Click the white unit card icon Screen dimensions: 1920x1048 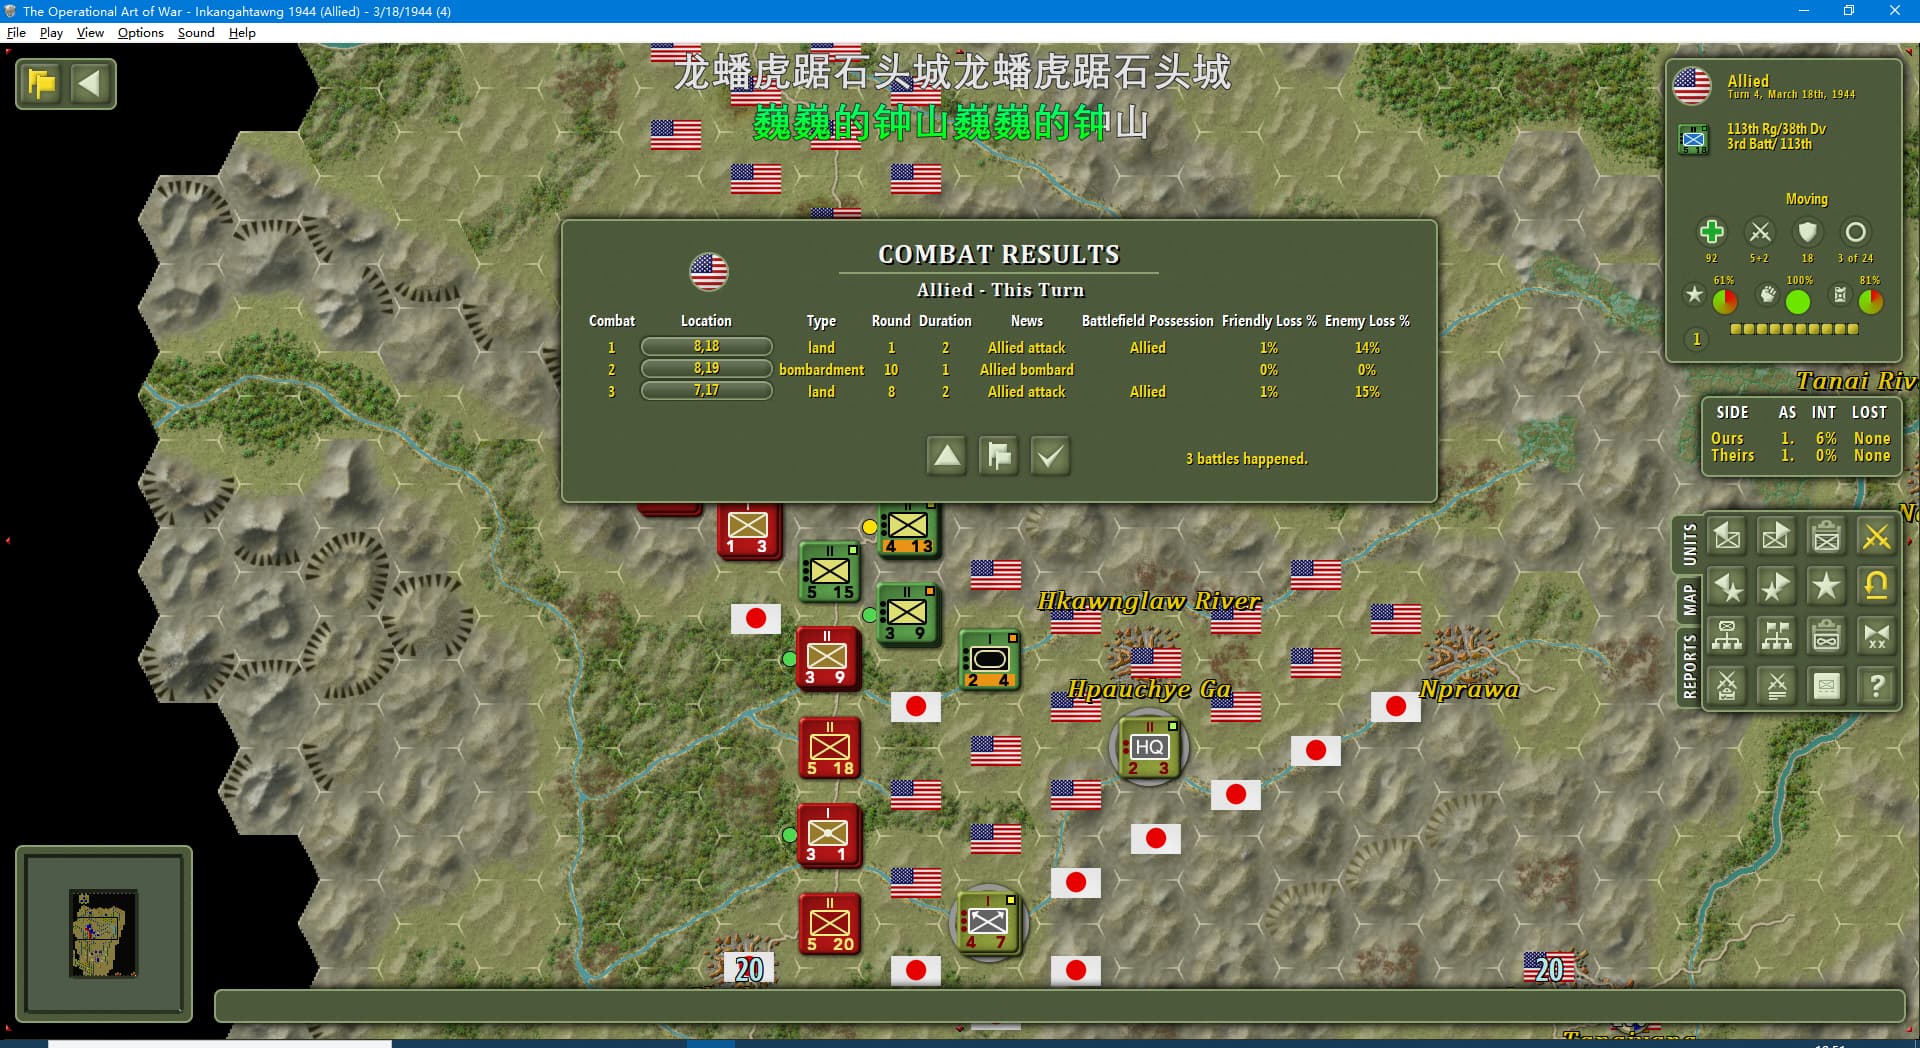1827,686
